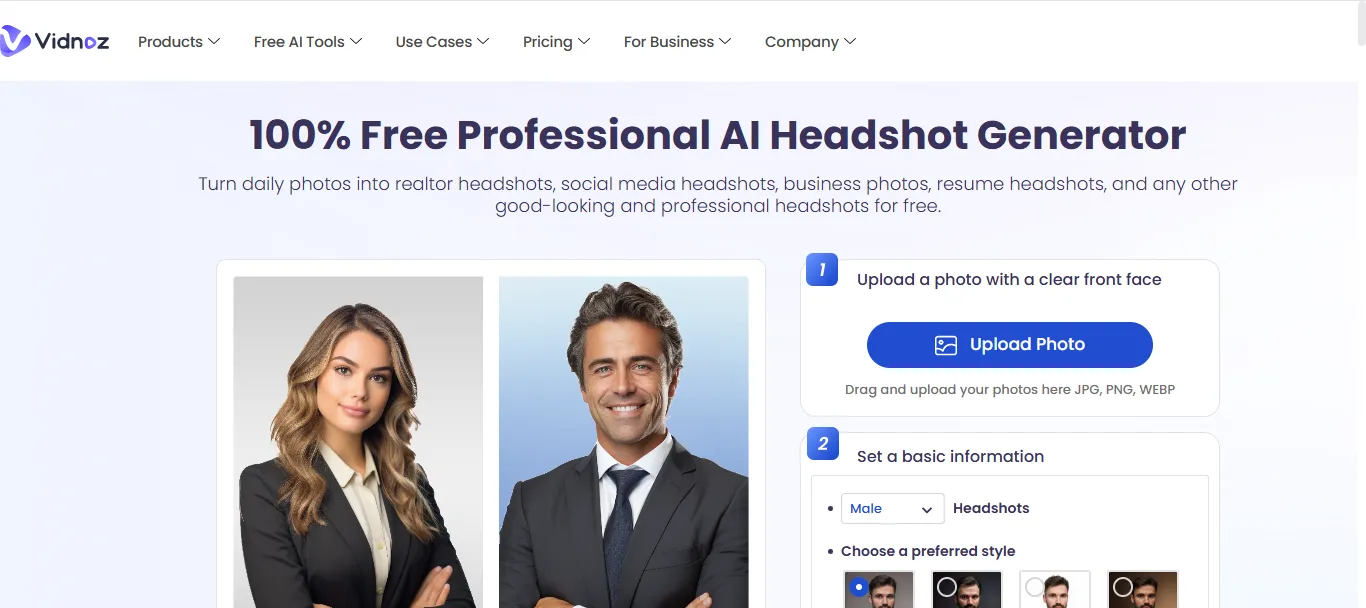1366x608 pixels.
Task: Click the arrow next to Use Cases
Action: click(483, 41)
